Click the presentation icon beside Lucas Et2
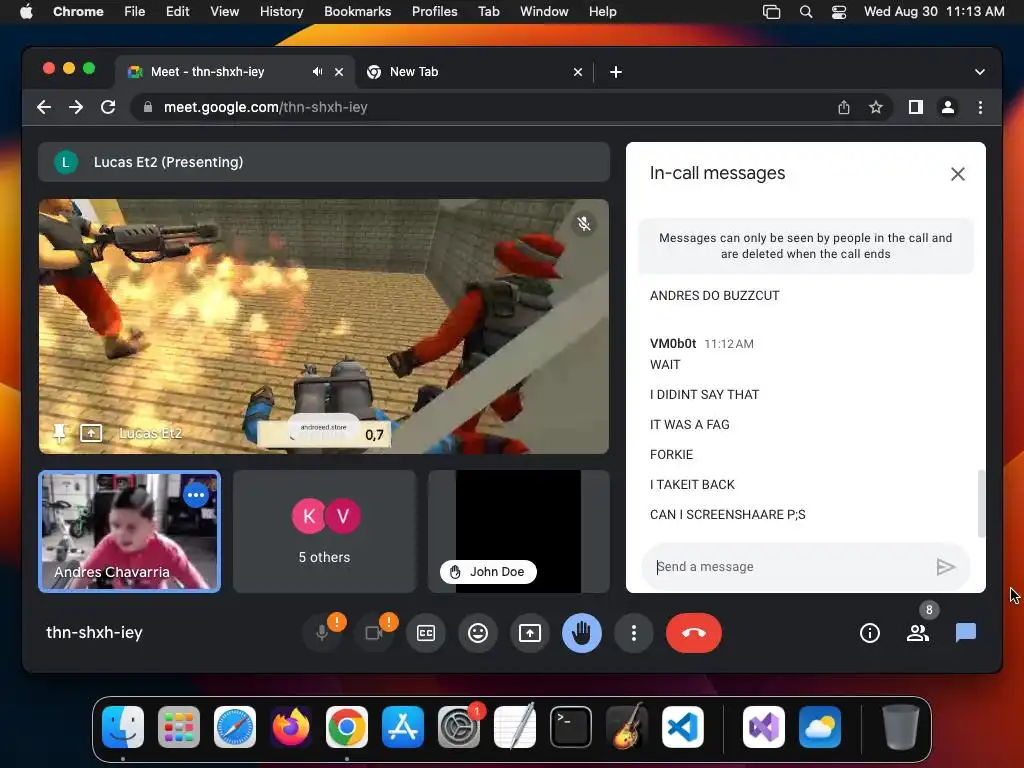 91,433
